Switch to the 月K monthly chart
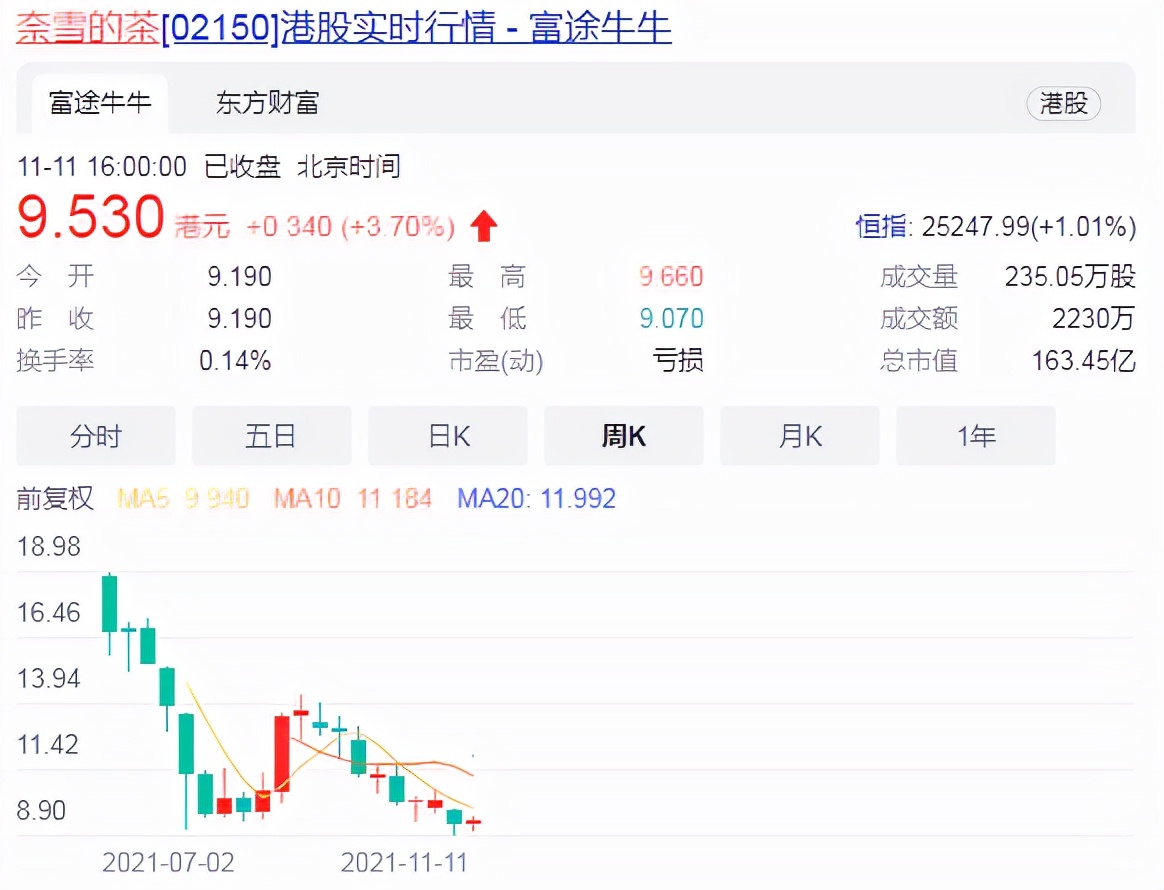Screen dimensions: 1164x890 (799, 435)
